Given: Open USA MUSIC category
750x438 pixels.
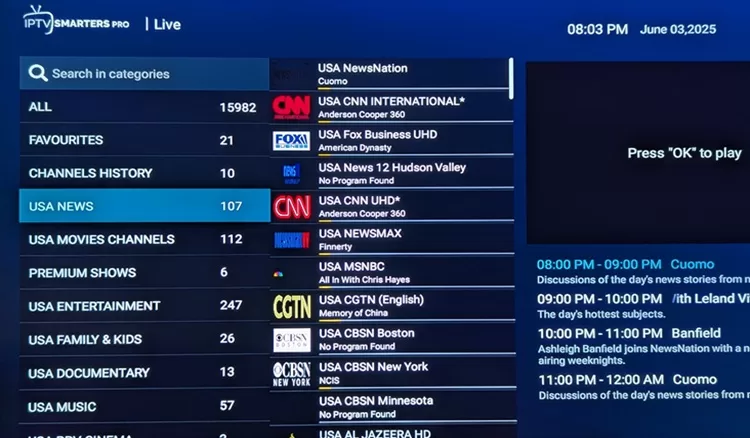Looking at the screenshot, I should [x=144, y=406].
